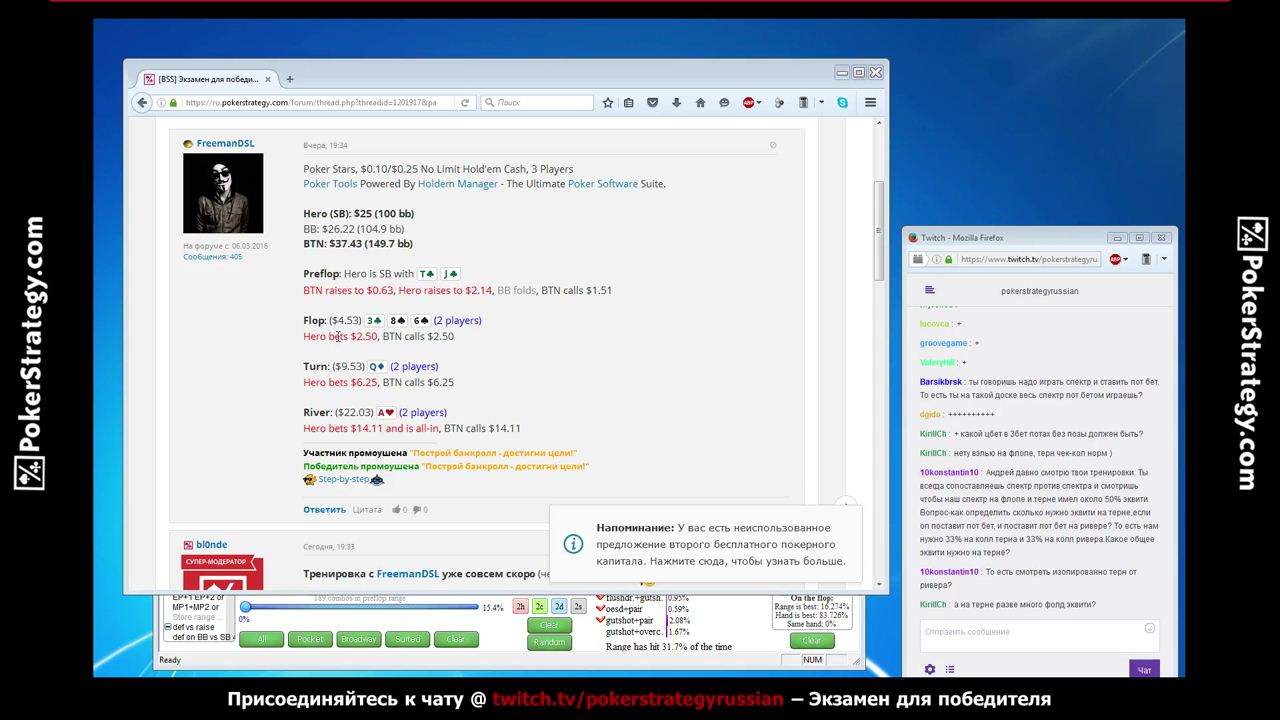Click the dislike thumbs-down under FreemanDSL post
Image resolution: width=1280 pixels, height=720 pixels.
[x=417, y=510]
